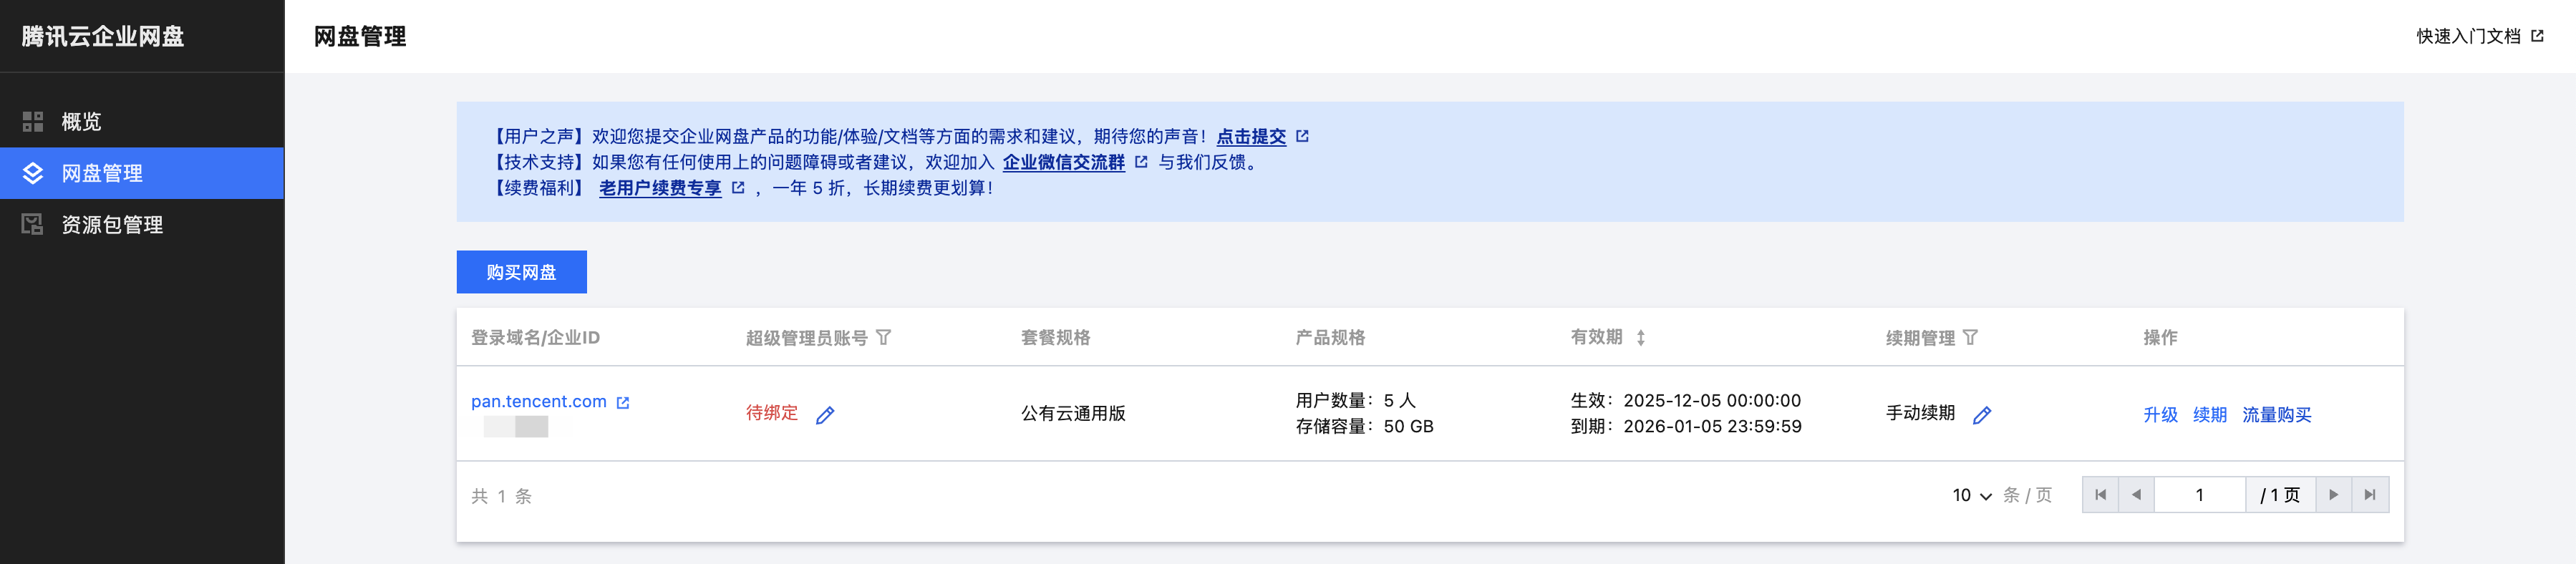Open the 企业微信交流群 link
2576x564 pixels.
[1063, 162]
